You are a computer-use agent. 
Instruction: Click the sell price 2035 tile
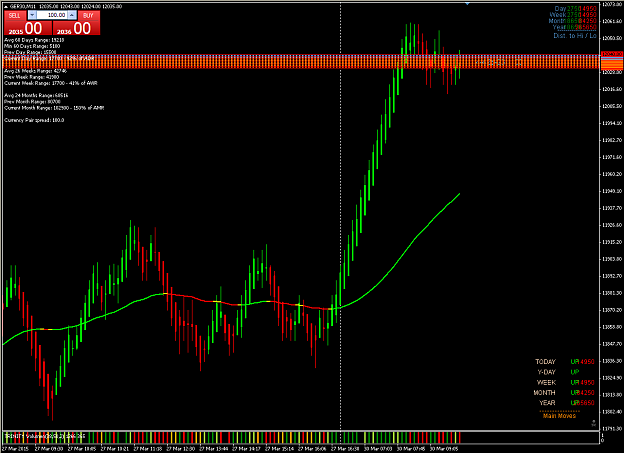[x=28, y=28]
